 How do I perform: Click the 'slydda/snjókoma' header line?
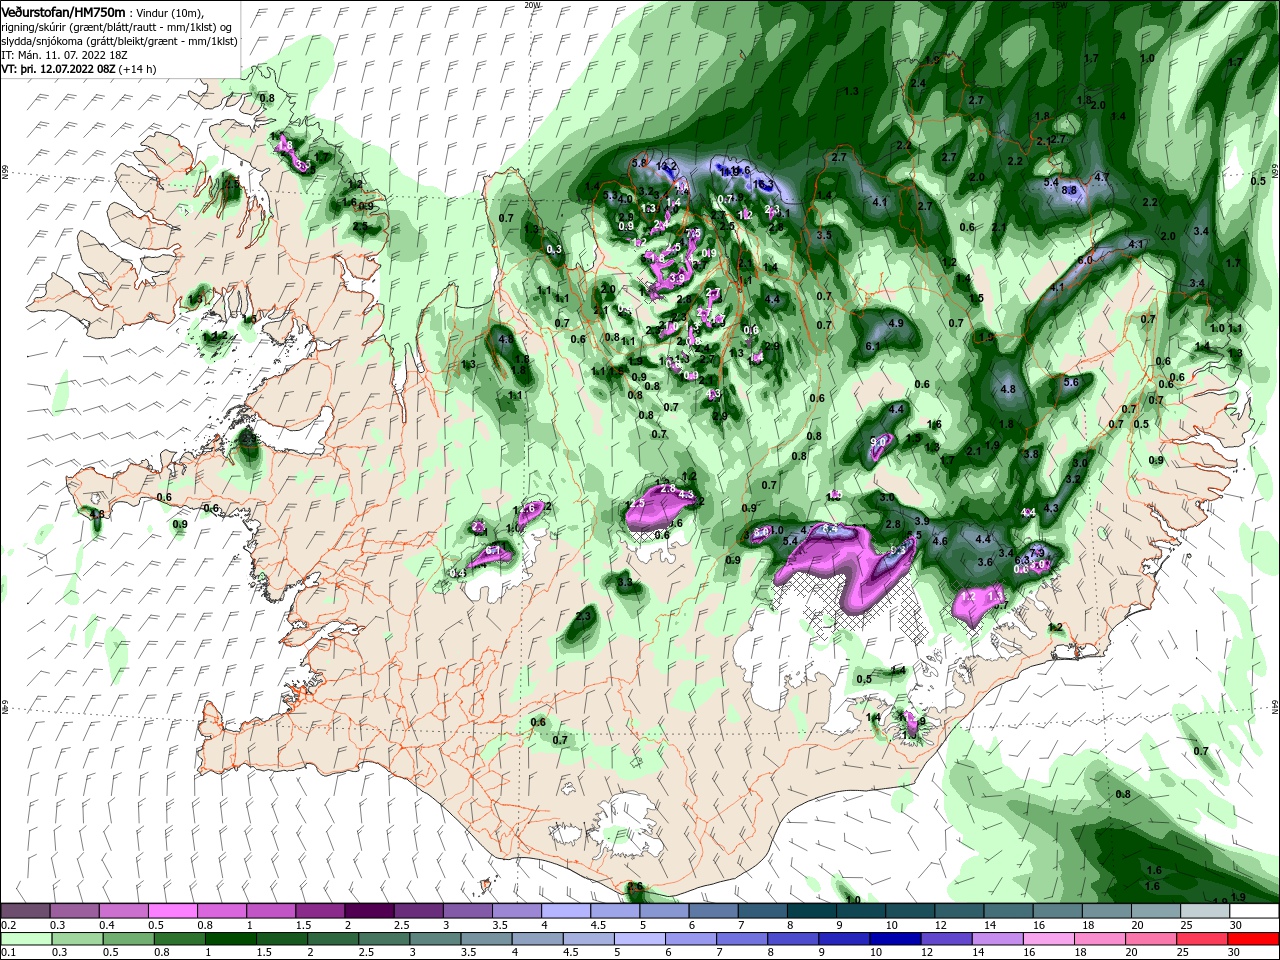point(119,41)
